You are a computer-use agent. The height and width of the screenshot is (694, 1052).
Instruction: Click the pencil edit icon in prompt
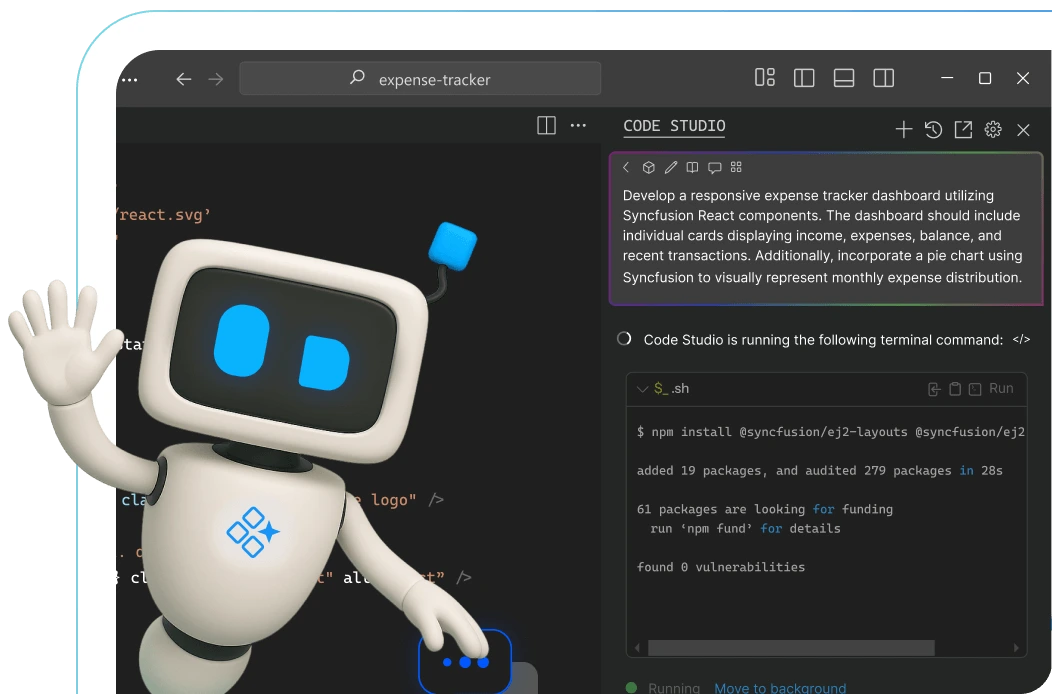(x=670, y=167)
